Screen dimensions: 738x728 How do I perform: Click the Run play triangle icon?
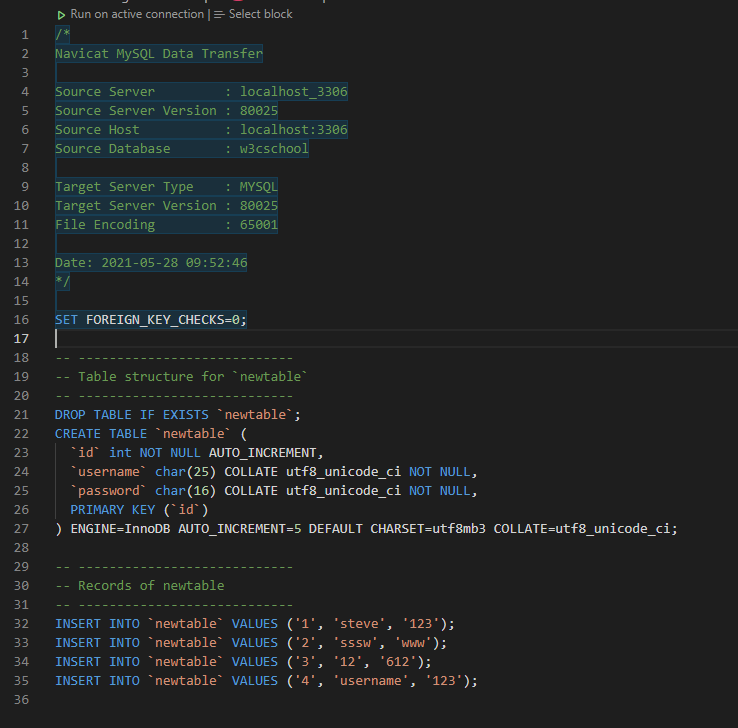[62, 15]
